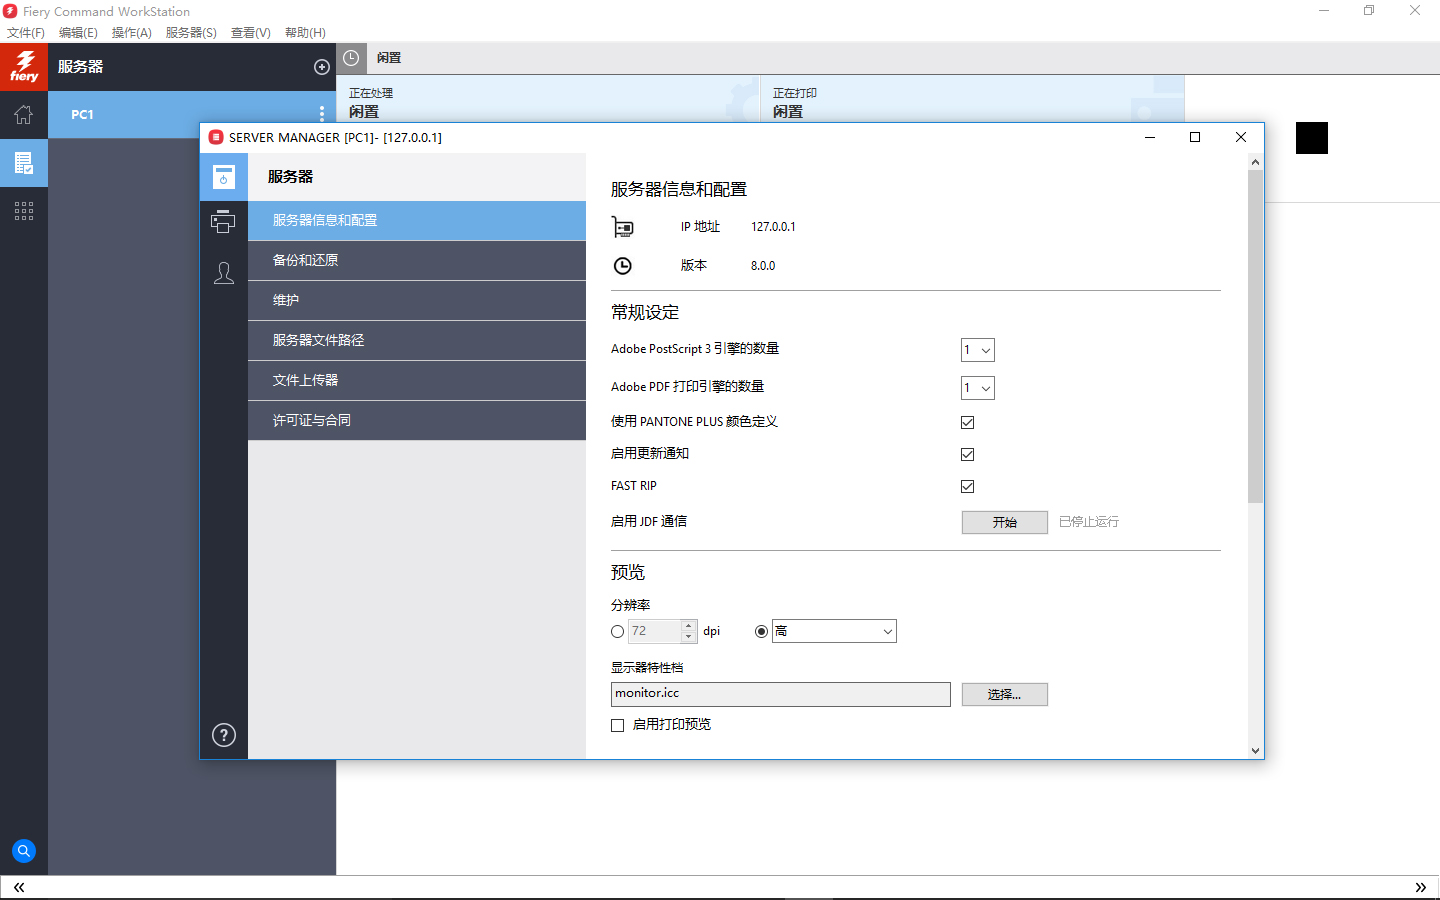Click the 正在处理 status panel
The image size is (1440, 900).
[x=548, y=100]
